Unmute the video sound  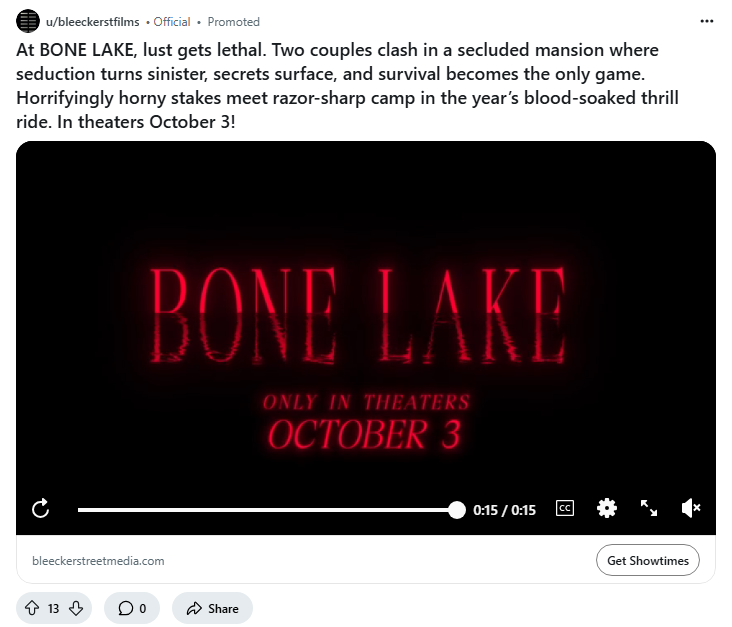pyautogui.click(x=690, y=508)
